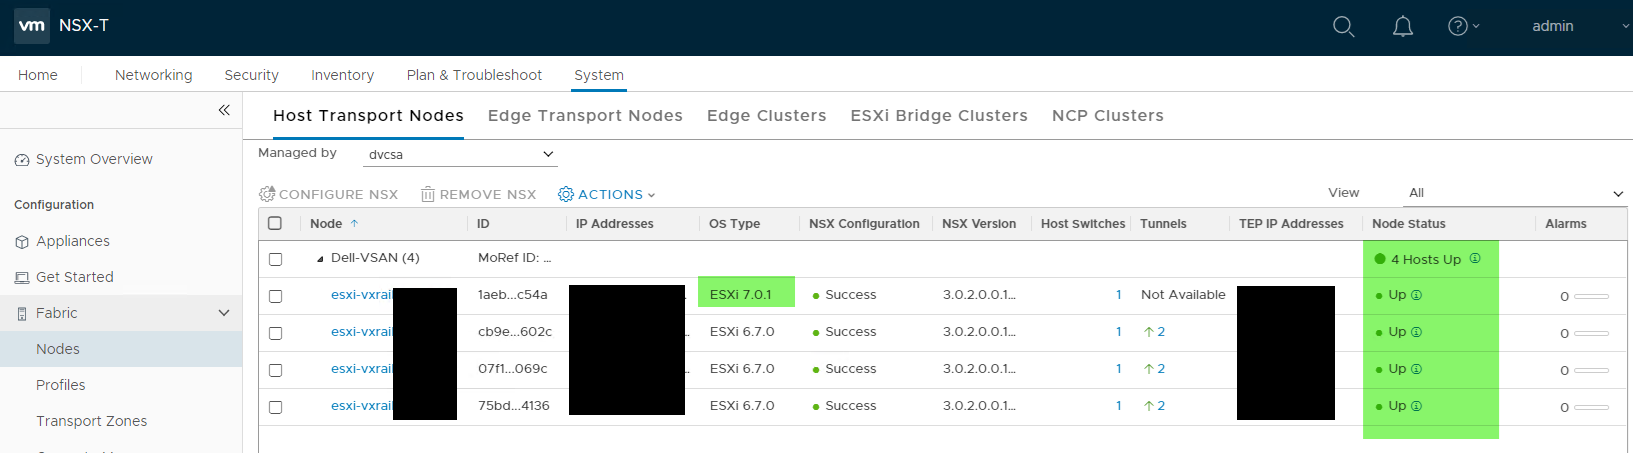Select checkbox for host 1aeb...c54a

click(x=275, y=296)
